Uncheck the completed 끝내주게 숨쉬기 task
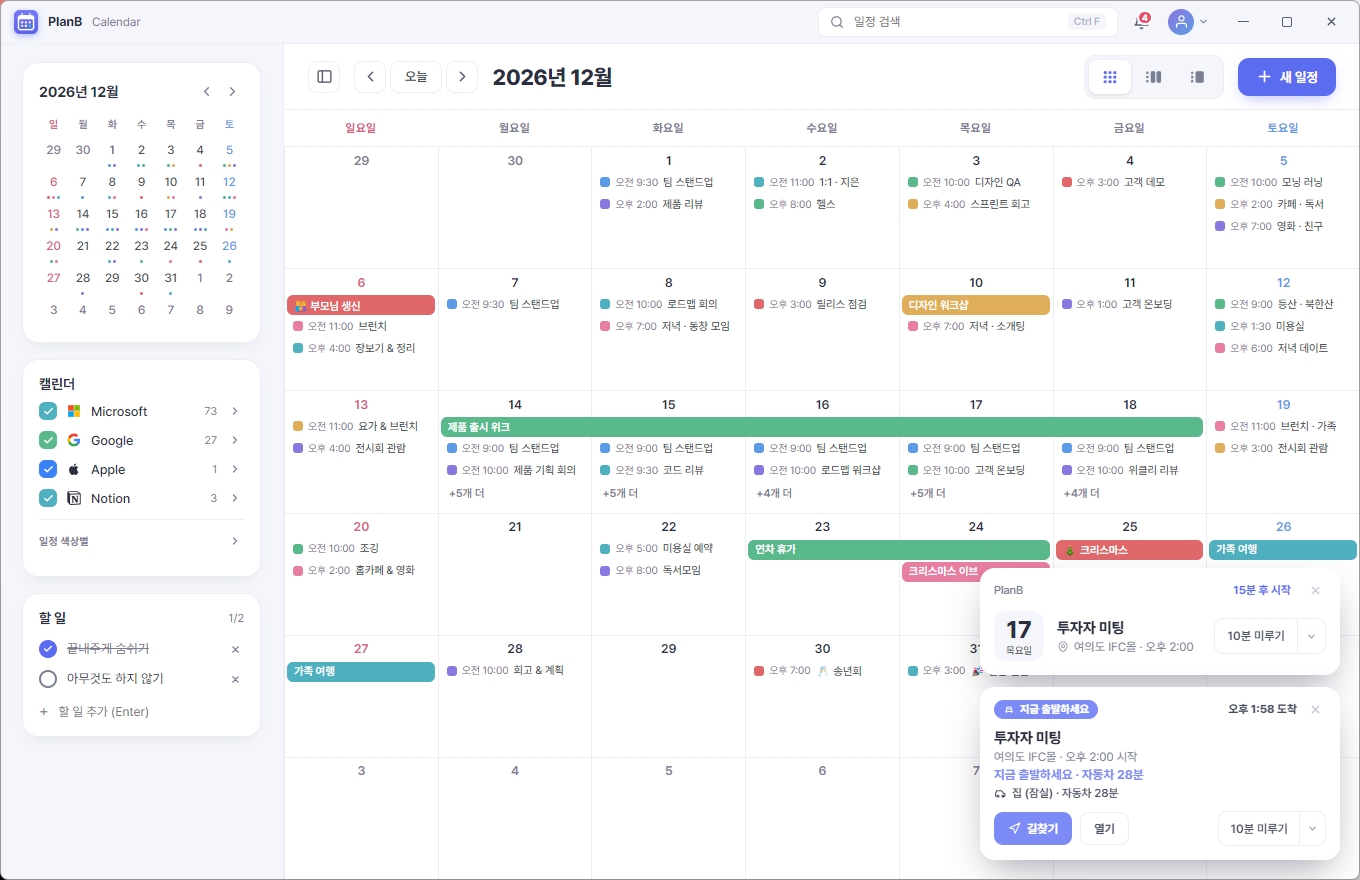1360x880 pixels. pyautogui.click(x=48, y=649)
